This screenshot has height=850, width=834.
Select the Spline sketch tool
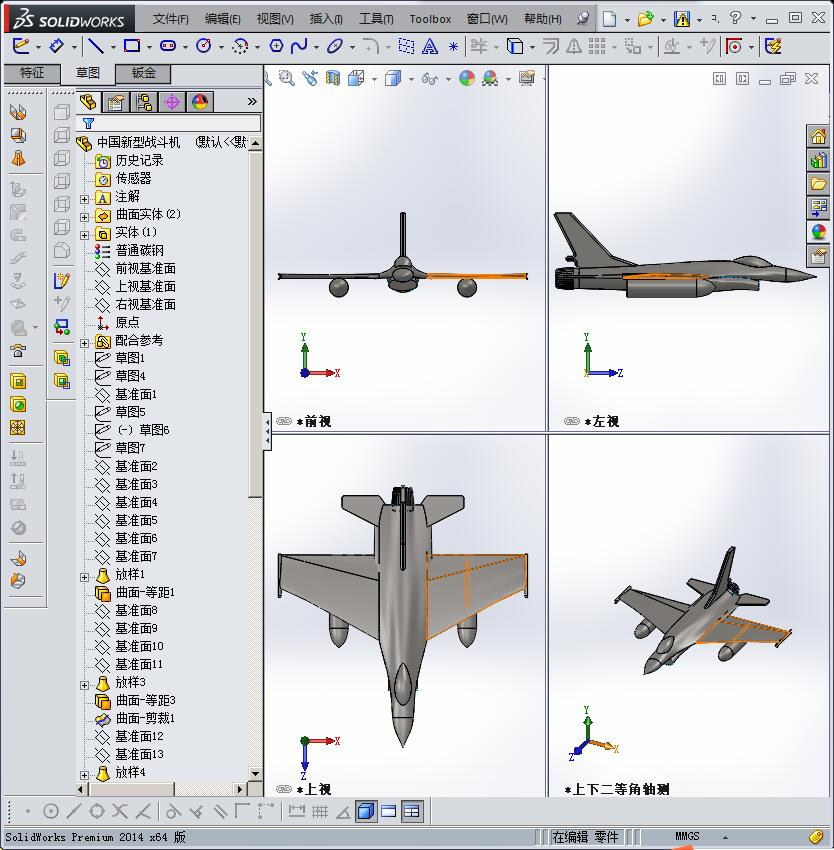click(299, 47)
